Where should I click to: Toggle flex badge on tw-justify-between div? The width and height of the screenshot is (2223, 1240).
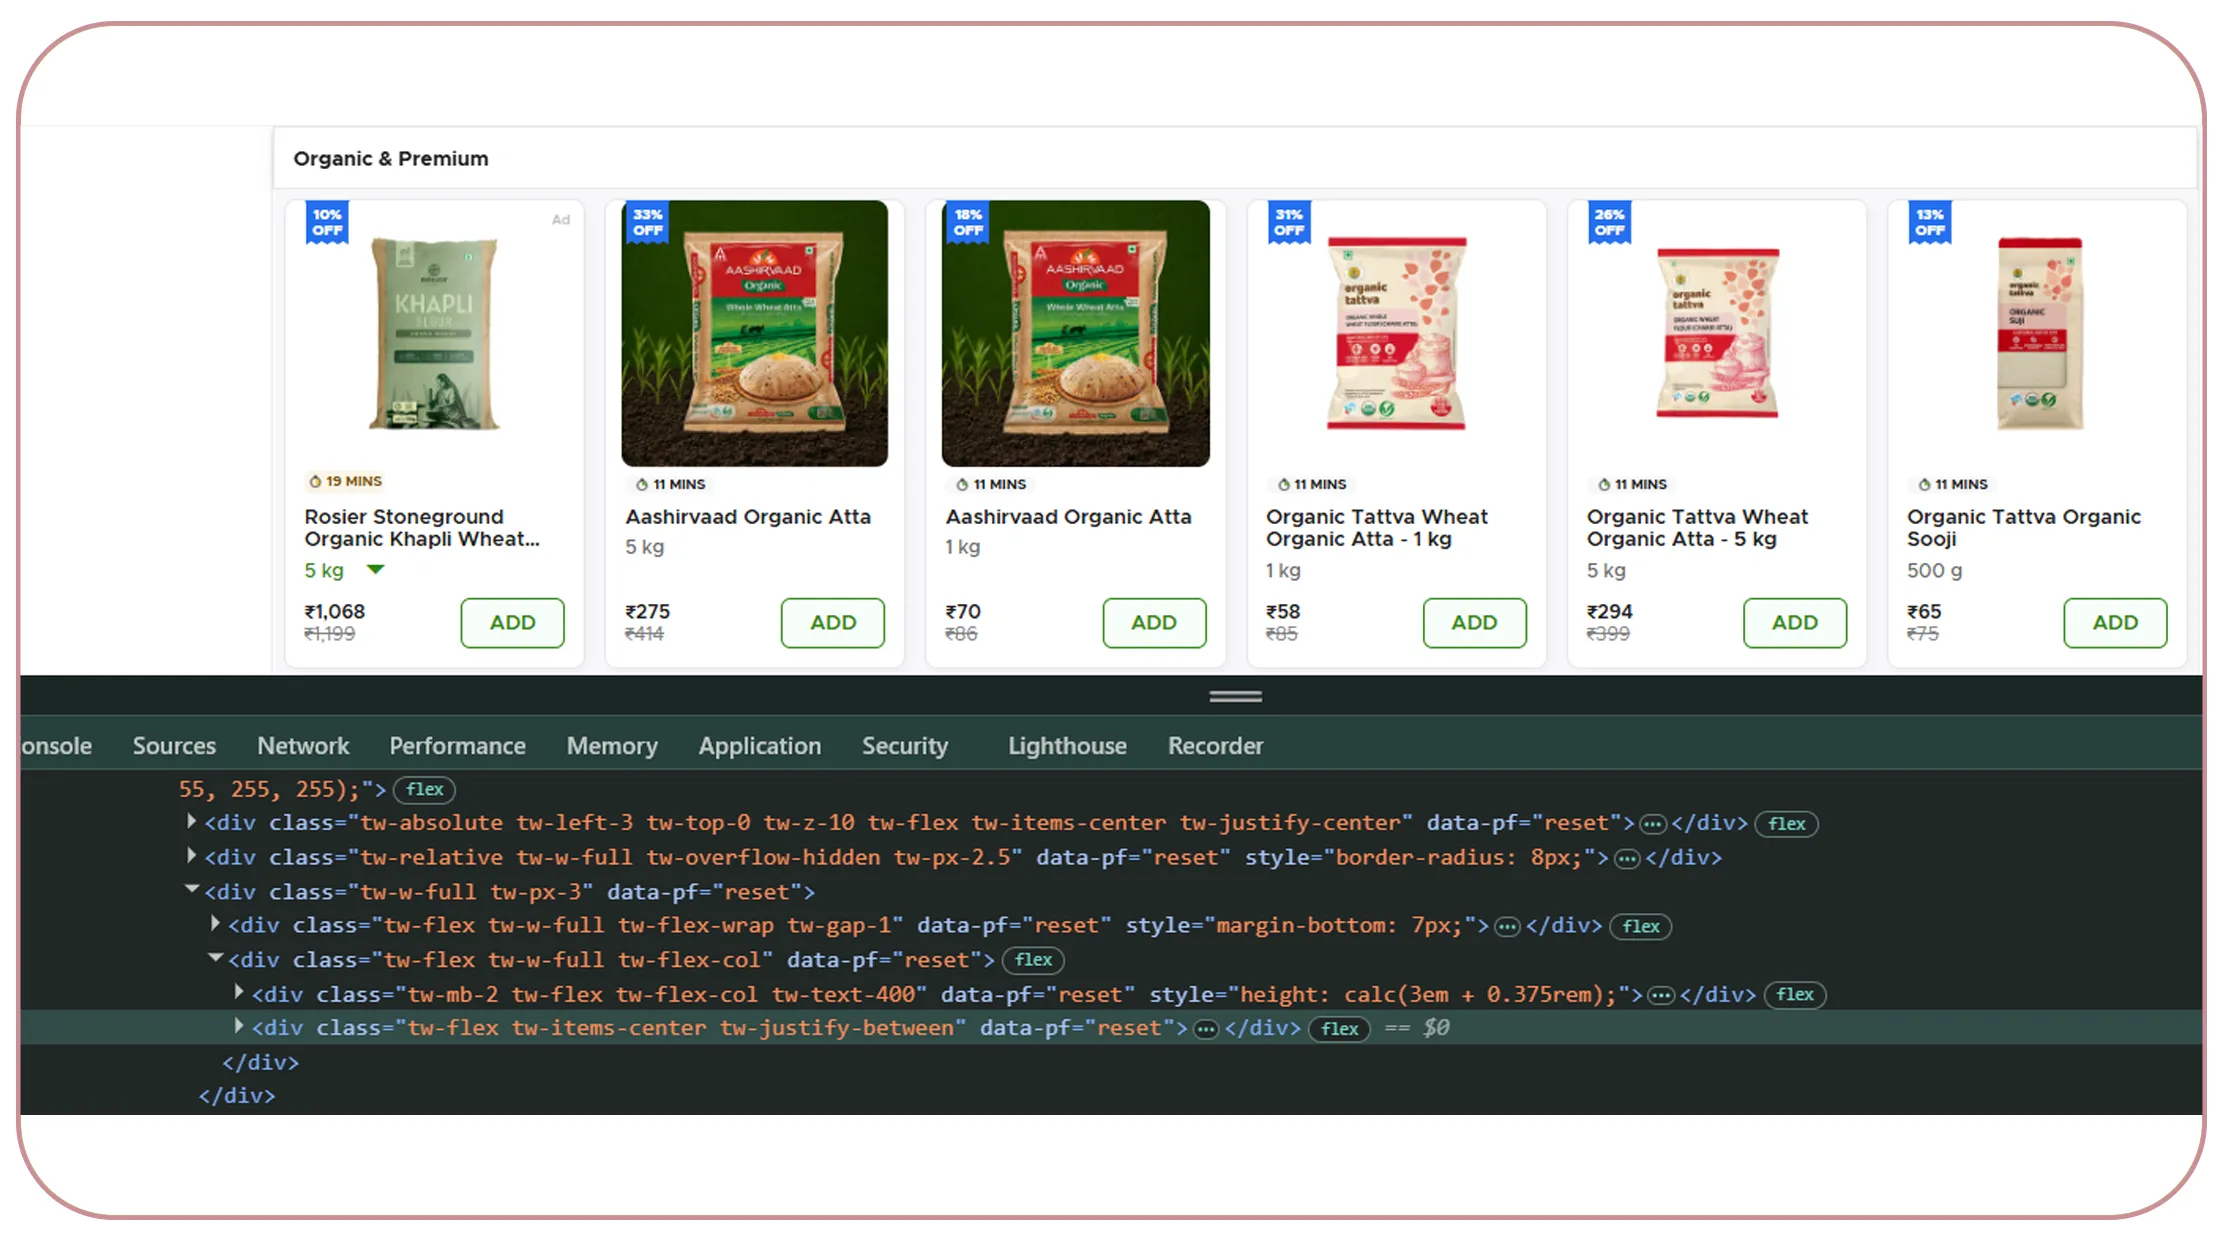[1339, 1029]
